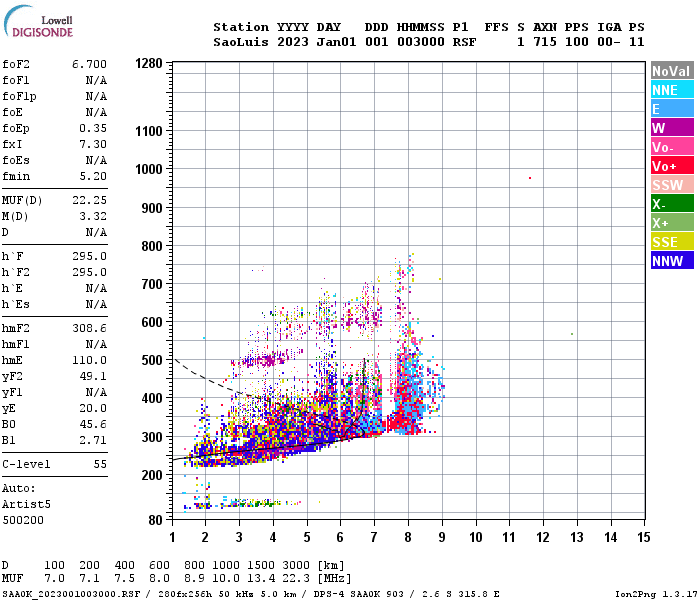Click the h`F2 value 295.0

(x=89, y=272)
